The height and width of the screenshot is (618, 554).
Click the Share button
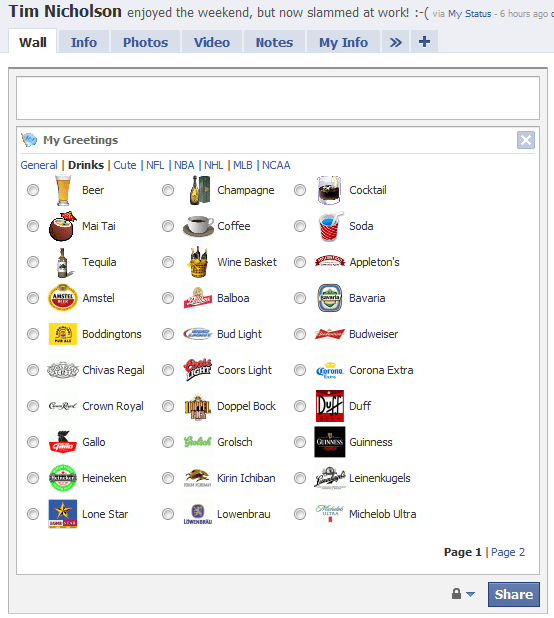pyautogui.click(x=514, y=594)
